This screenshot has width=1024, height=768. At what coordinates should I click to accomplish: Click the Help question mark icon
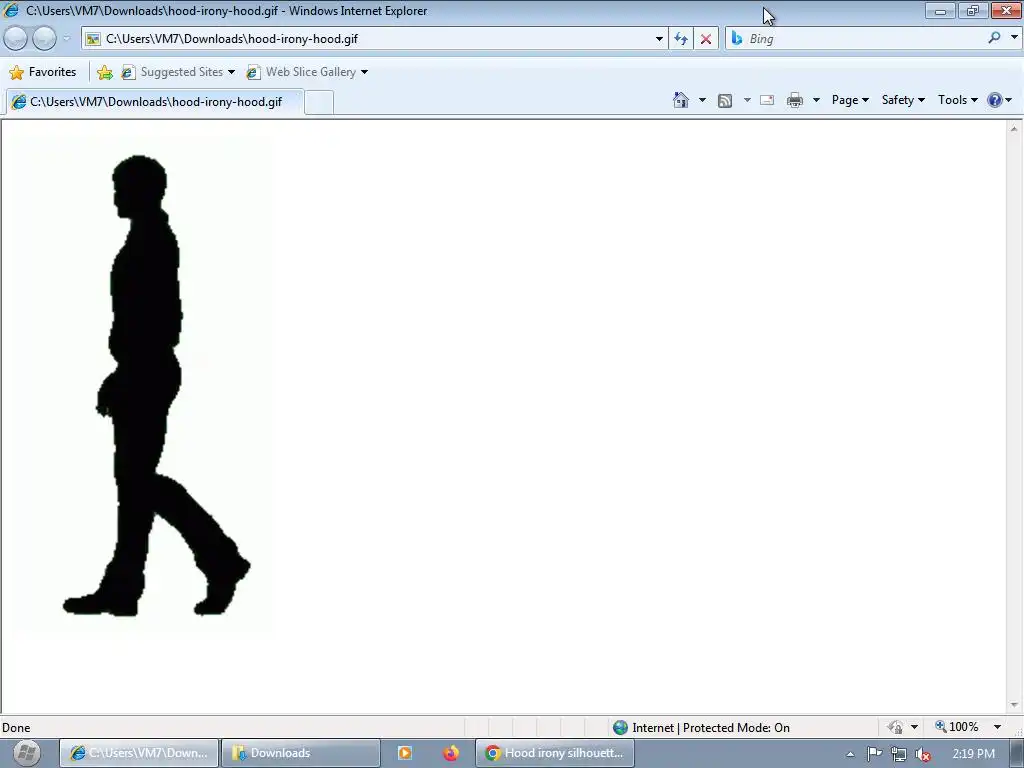pos(995,100)
